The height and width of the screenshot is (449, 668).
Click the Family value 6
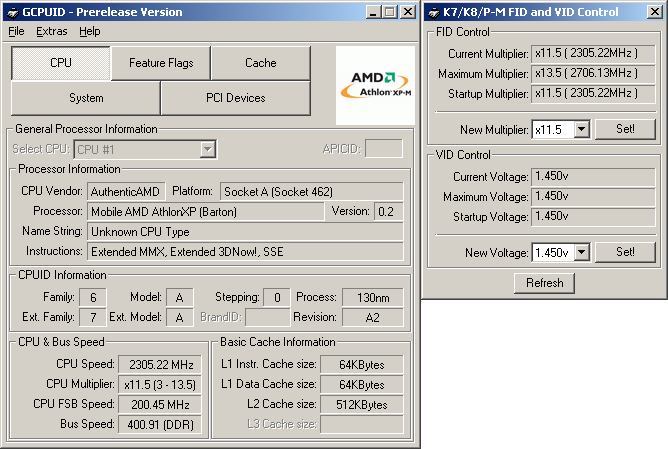[93, 297]
